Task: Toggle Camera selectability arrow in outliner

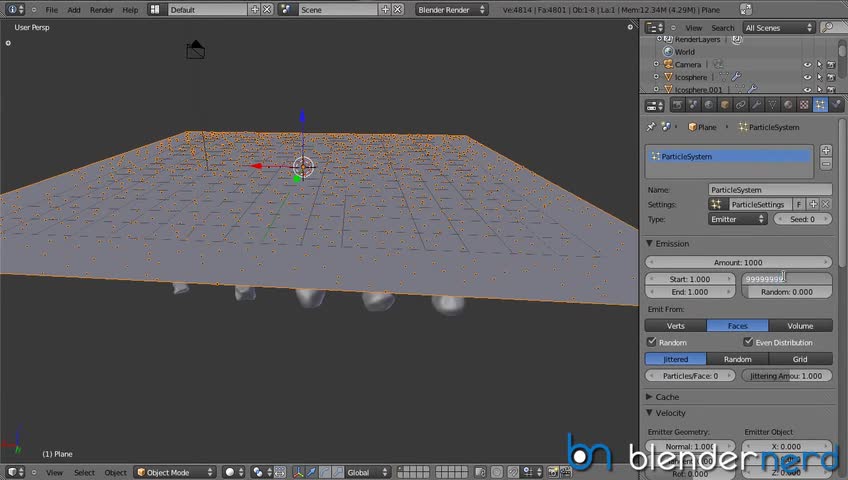Action: 819,64
